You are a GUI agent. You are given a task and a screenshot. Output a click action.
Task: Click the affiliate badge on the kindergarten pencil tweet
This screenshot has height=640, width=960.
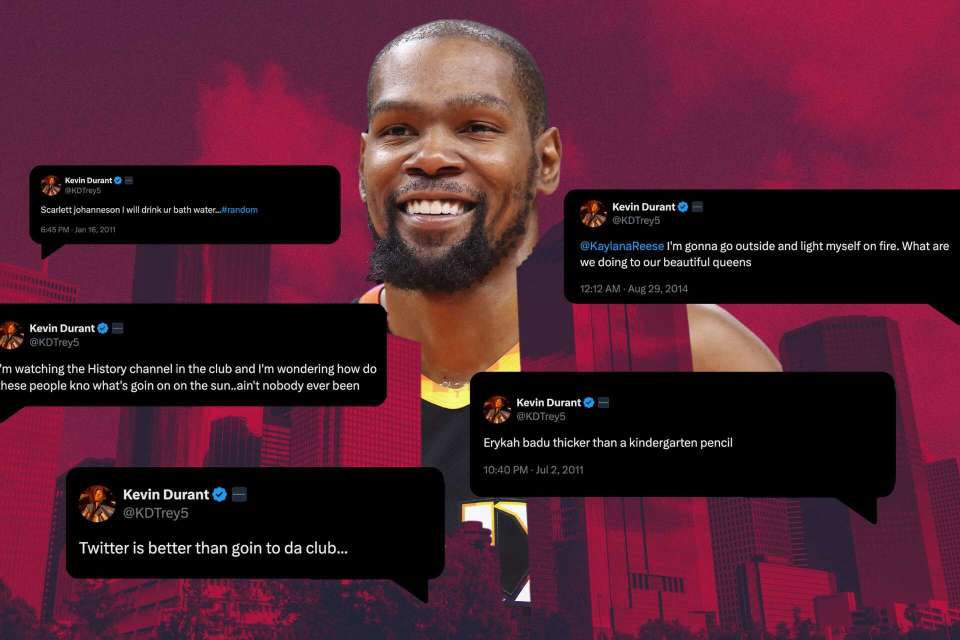tap(604, 402)
